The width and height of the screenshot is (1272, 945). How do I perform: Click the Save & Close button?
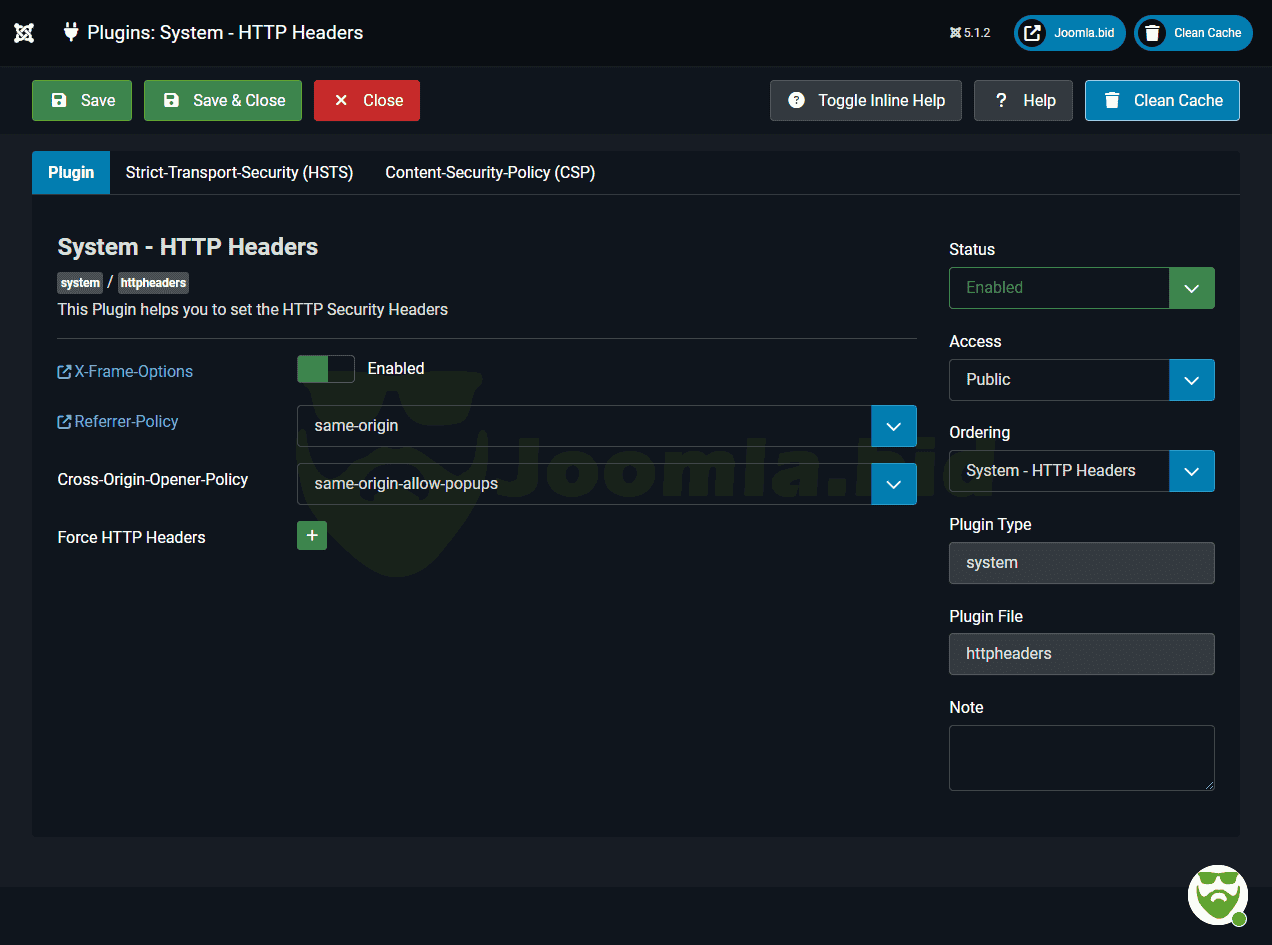[223, 101]
